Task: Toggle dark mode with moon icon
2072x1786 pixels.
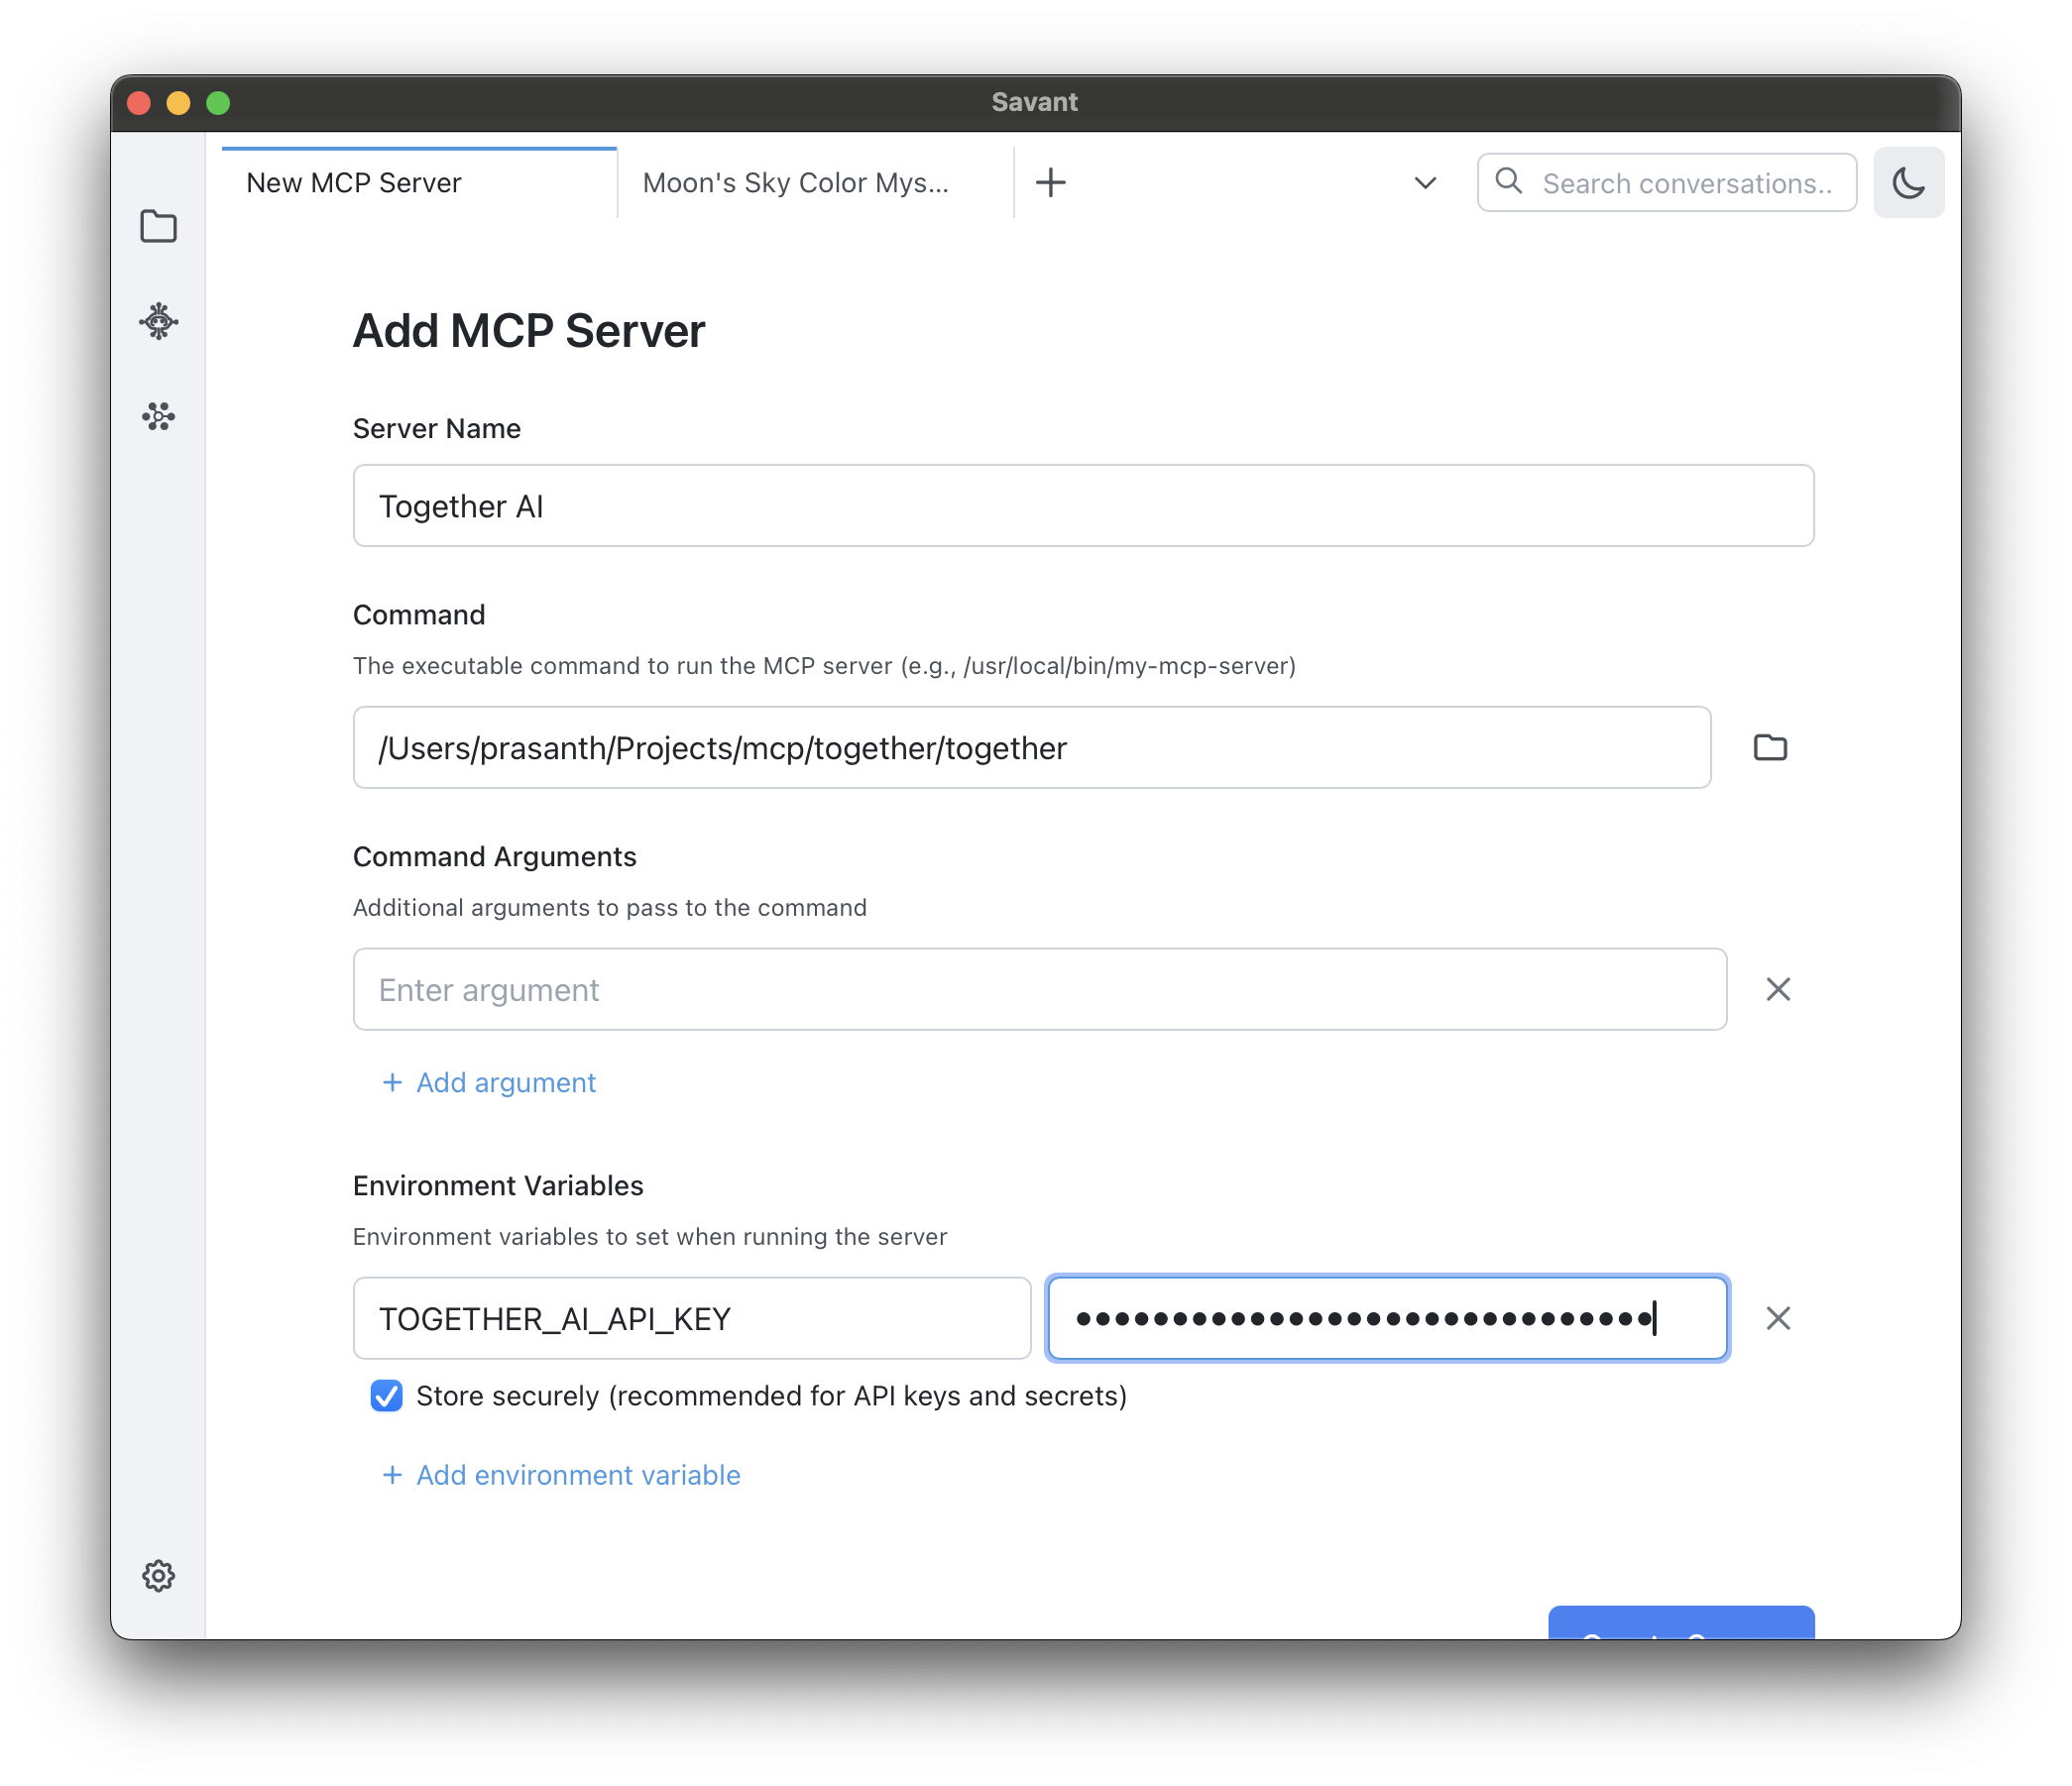Action: 1908,183
